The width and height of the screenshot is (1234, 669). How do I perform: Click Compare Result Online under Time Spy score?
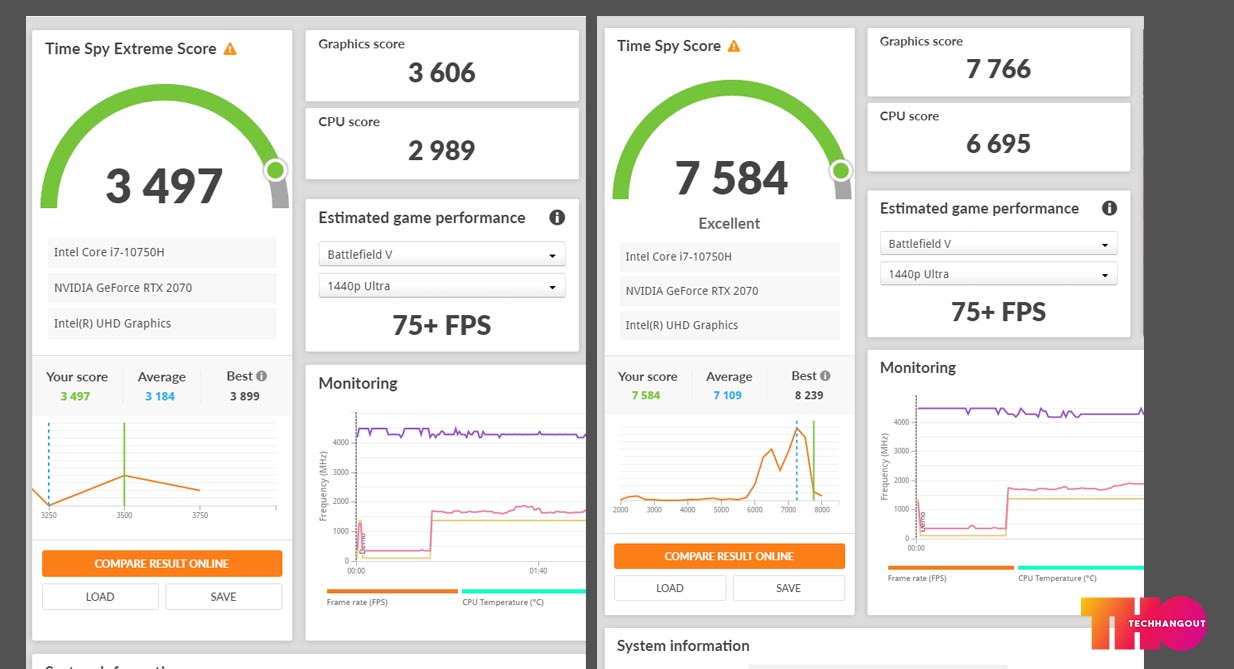coord(729,556)
